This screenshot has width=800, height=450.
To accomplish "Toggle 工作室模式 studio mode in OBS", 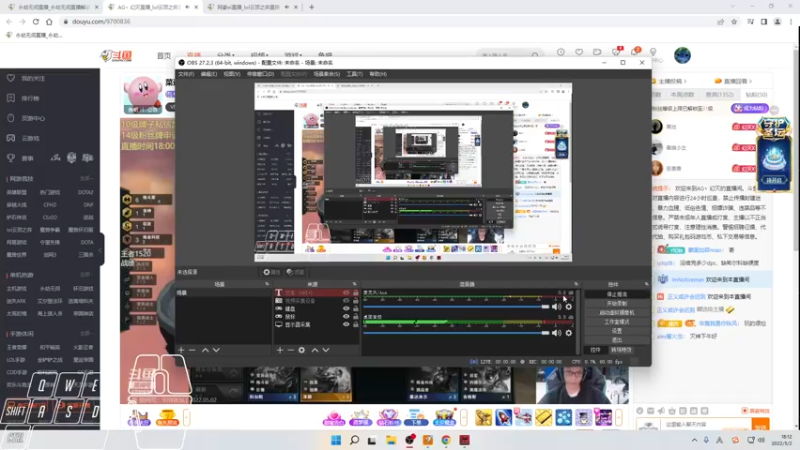I will [617, 322].
